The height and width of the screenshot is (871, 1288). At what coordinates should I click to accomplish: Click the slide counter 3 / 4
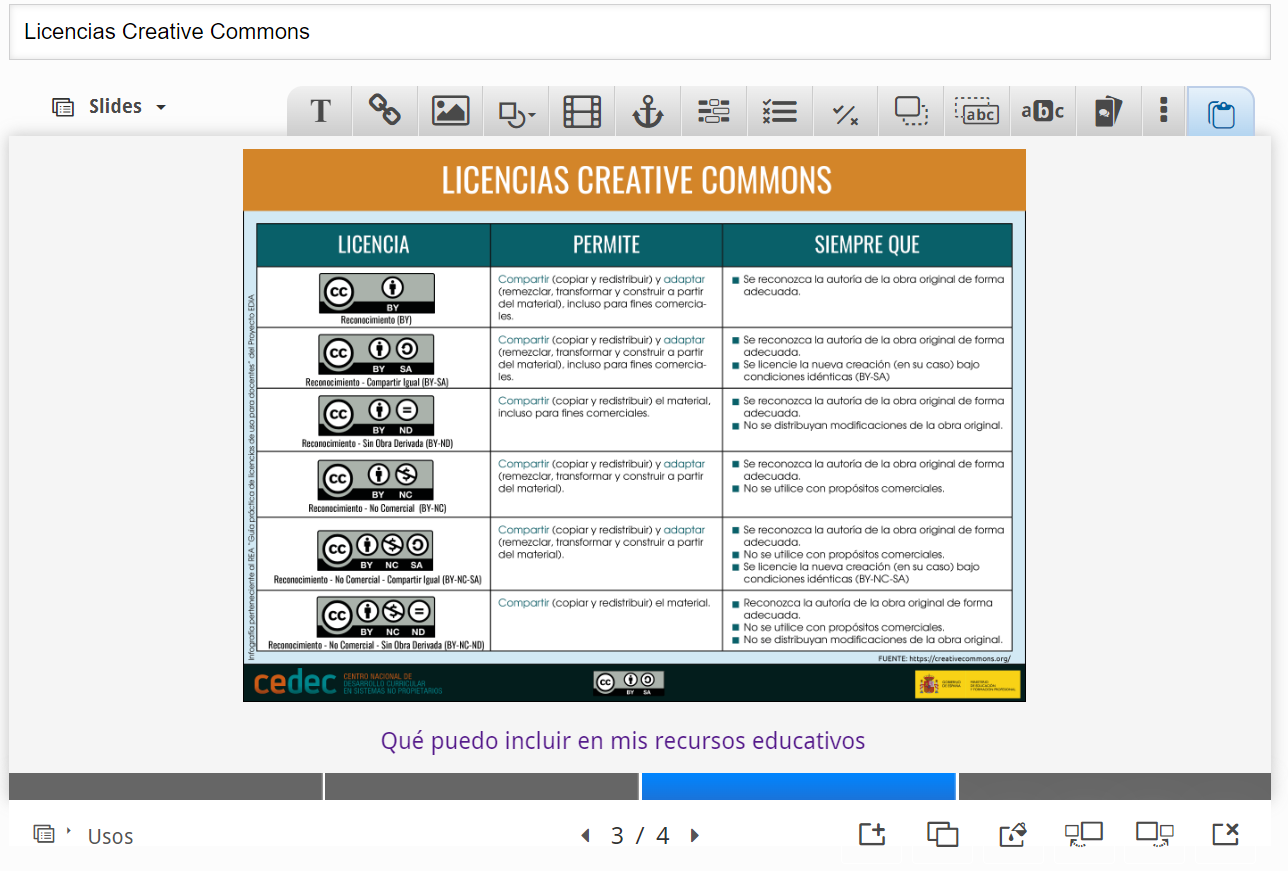[x=640, y=836]
